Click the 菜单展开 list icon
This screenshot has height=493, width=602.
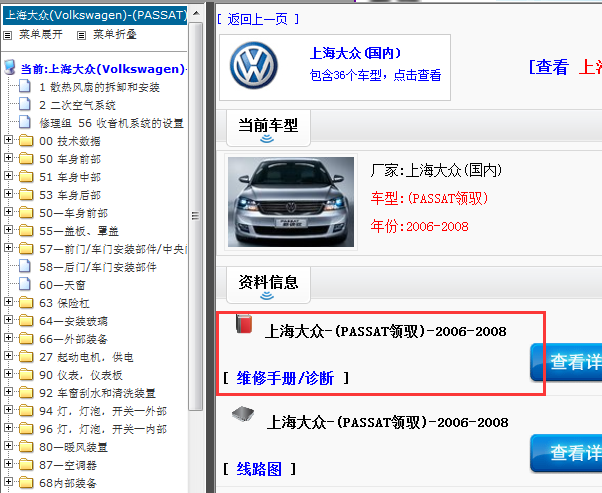(x=8, y=36)
